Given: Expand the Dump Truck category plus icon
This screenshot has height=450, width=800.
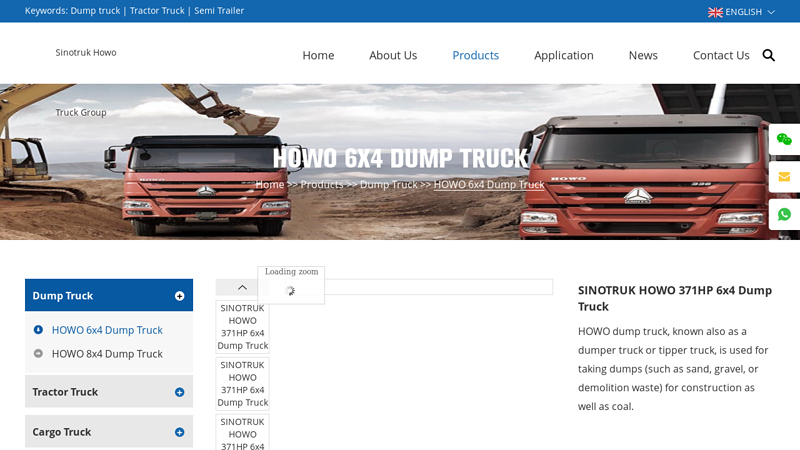Looking at the screenshot, I should 180,296.
